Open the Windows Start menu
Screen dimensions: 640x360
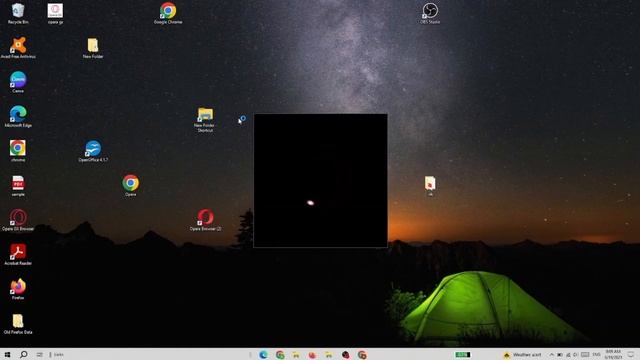pyautogui.click(x=7, y=354)
